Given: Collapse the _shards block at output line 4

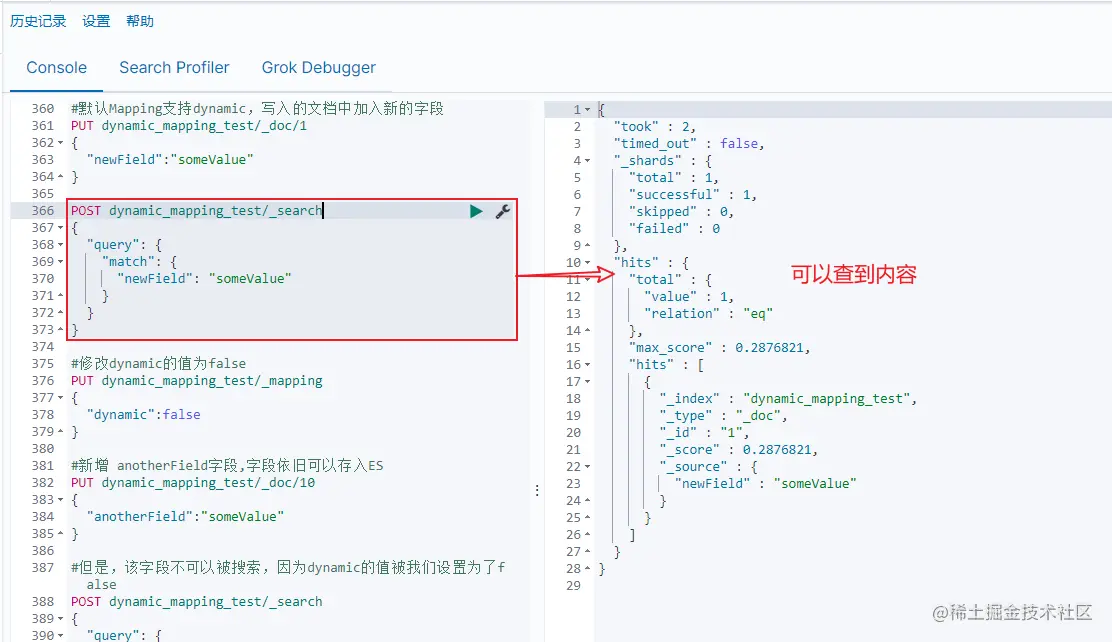Looking at the screenshot, I should coord(587,161).
